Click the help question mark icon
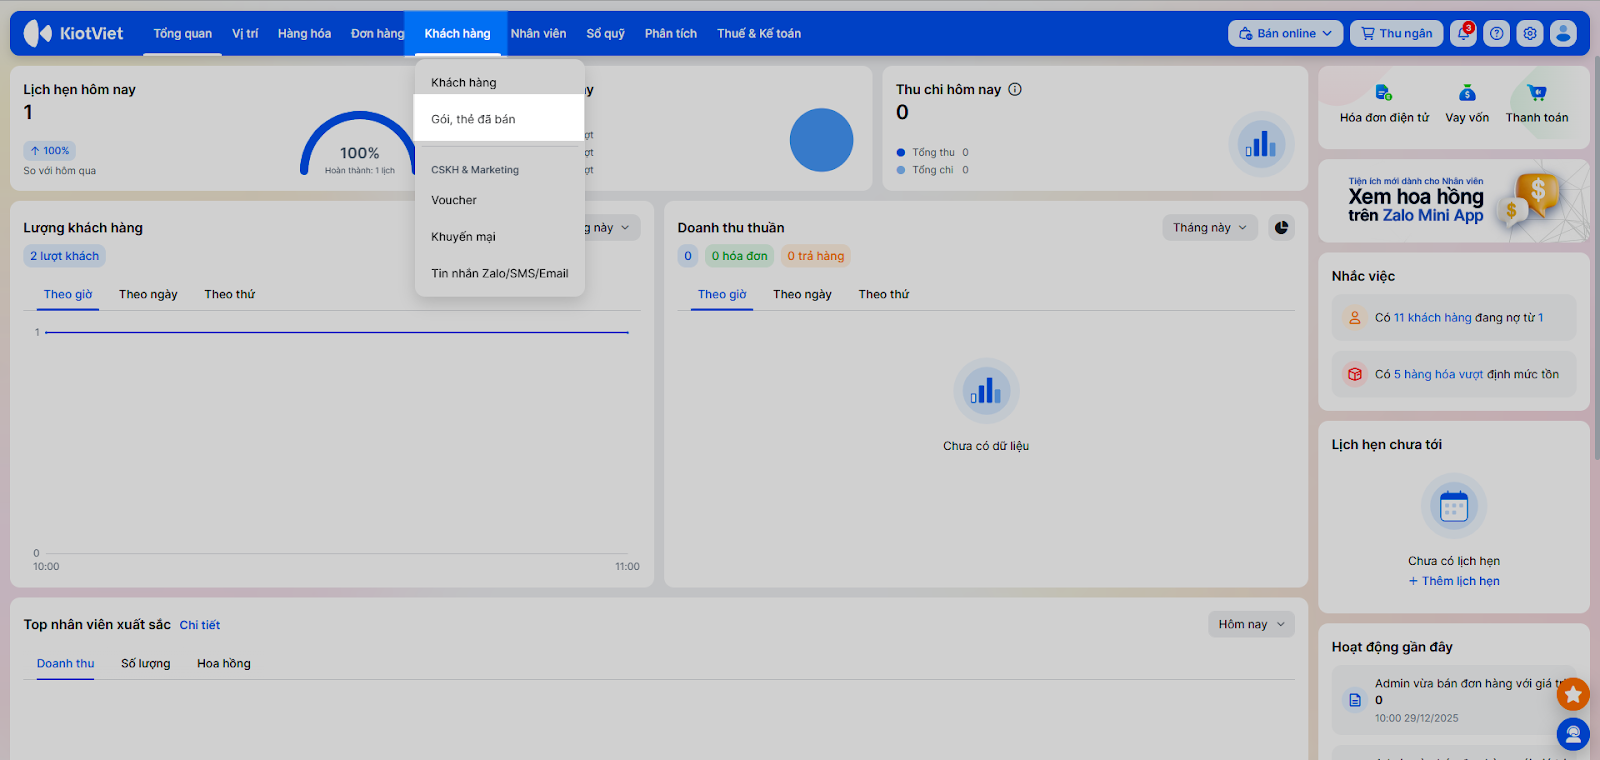This screenshot has height=760, width=1600. click(x=1497, y=34)
